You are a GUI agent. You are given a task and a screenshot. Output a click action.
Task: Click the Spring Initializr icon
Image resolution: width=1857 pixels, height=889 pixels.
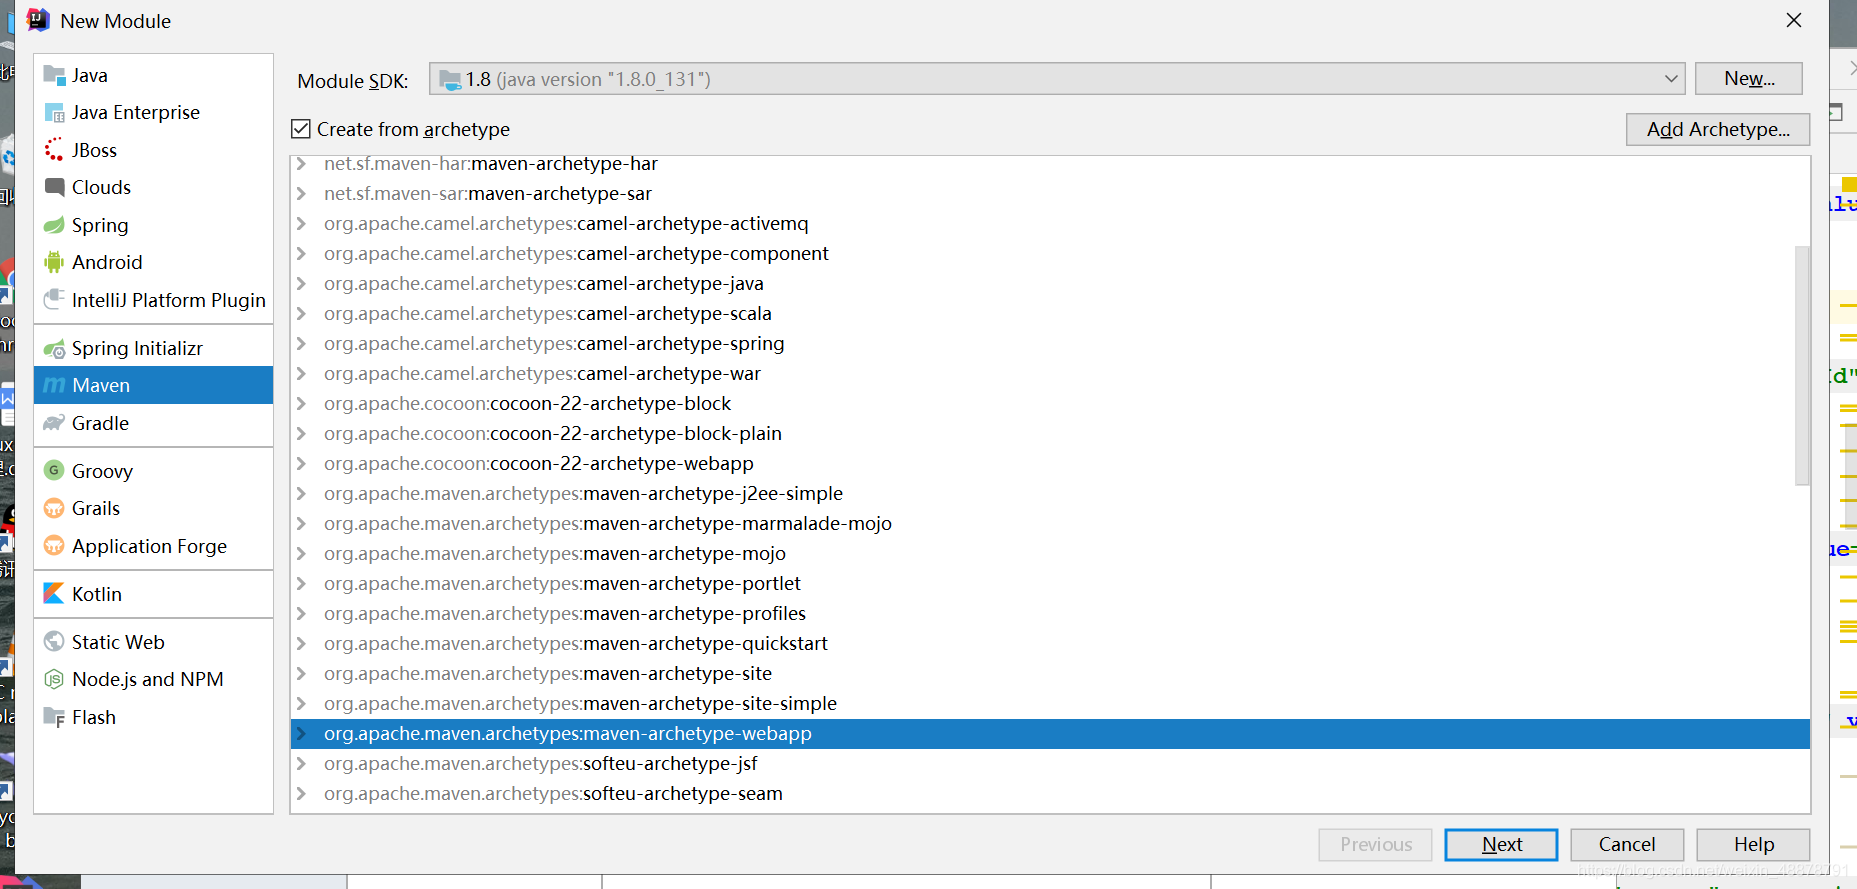pos(54,349)
